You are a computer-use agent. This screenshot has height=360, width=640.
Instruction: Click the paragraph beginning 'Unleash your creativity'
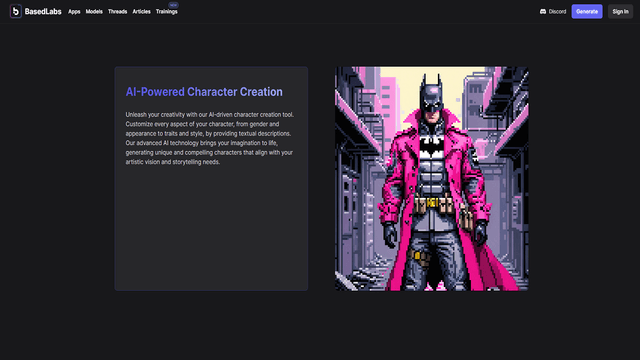click(x=209, y=138)
